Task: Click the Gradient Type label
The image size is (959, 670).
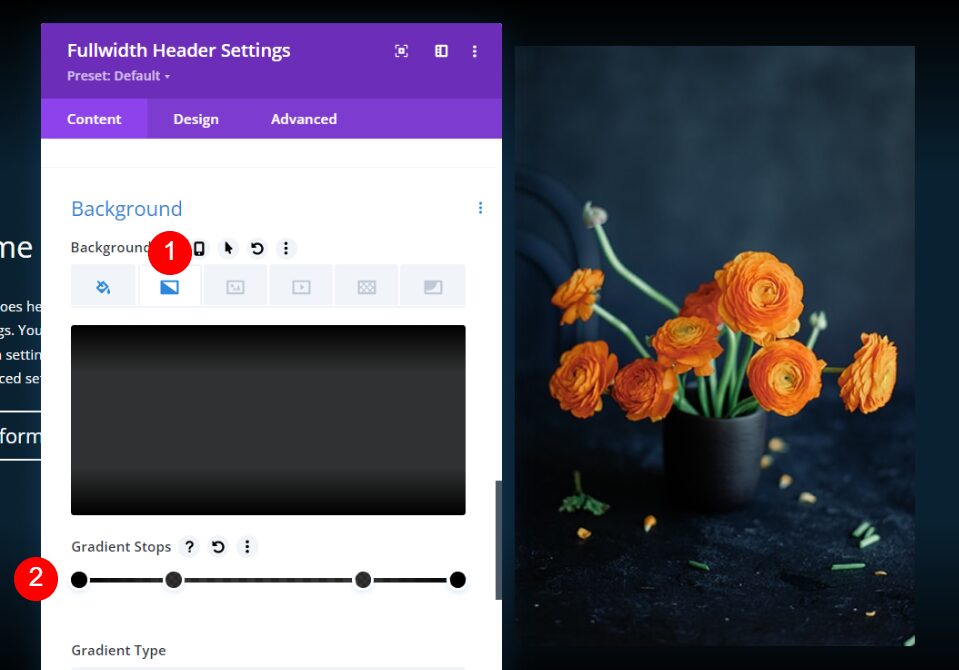Action: [x=119, y=650]
